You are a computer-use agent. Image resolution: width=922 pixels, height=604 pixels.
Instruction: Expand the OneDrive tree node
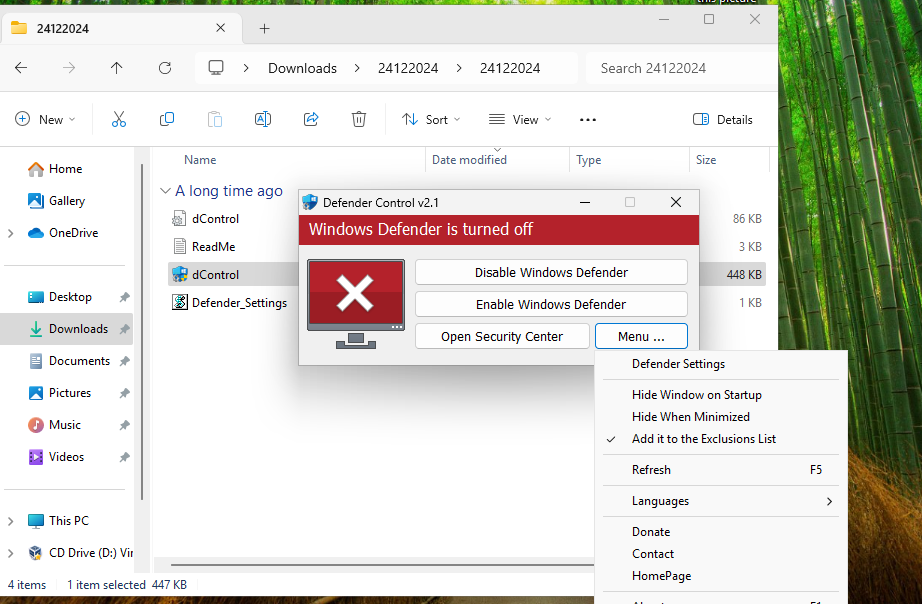11,233
